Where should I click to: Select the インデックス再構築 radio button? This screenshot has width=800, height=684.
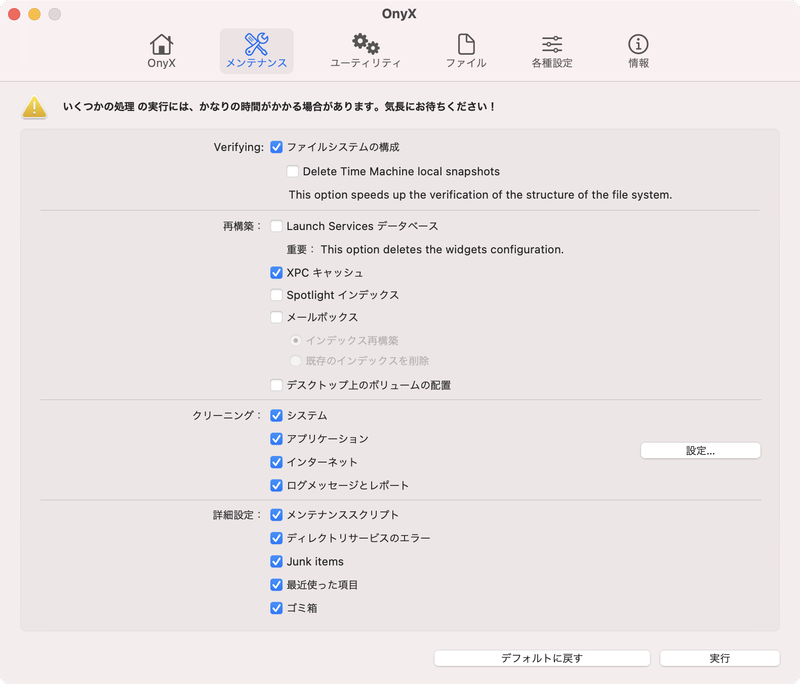[297, 341]
